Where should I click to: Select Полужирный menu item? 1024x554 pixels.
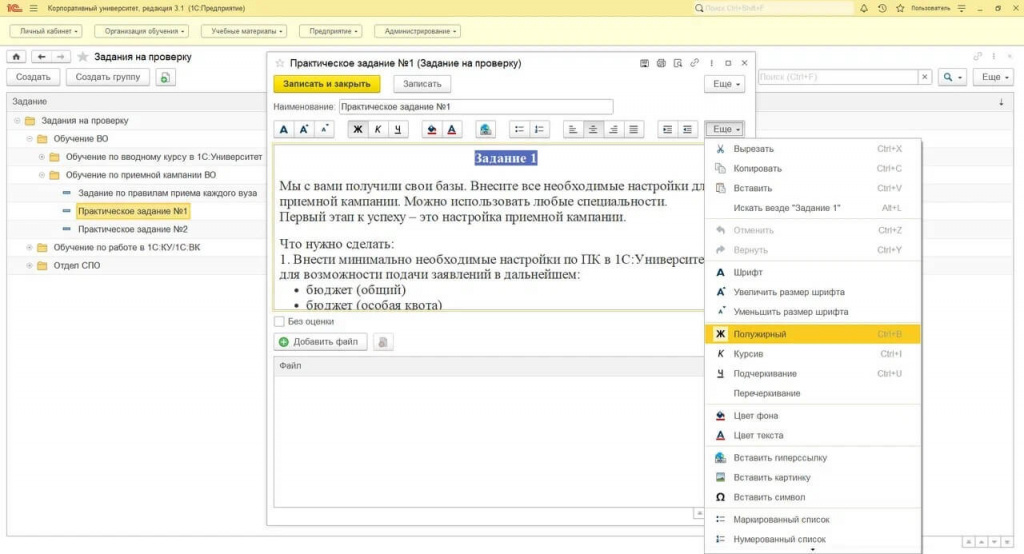813,334
